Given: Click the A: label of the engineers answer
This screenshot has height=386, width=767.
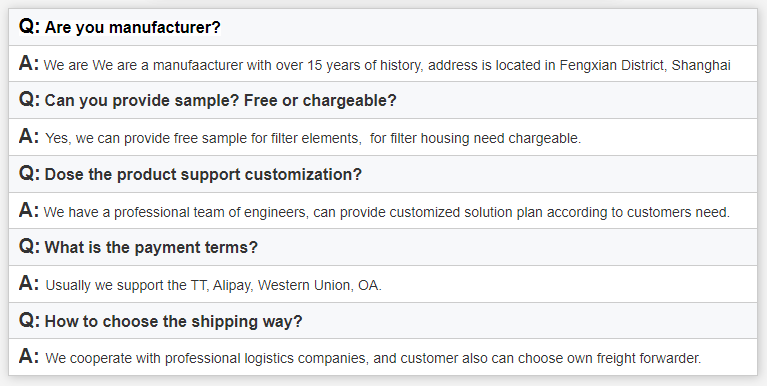Looking at the screenshot, I should pos(29,210).
